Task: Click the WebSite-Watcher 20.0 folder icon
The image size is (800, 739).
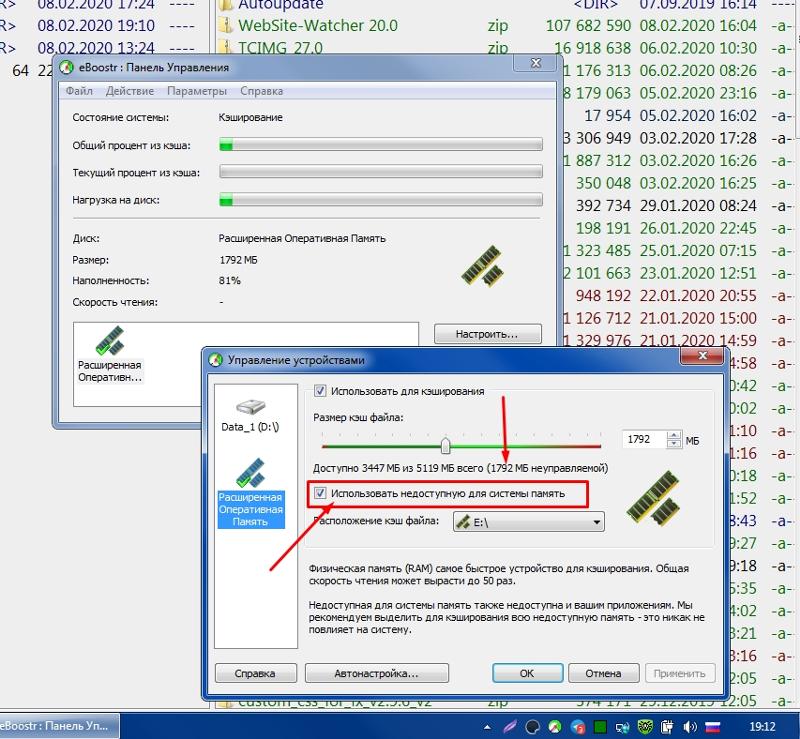Action: [226, 25]
